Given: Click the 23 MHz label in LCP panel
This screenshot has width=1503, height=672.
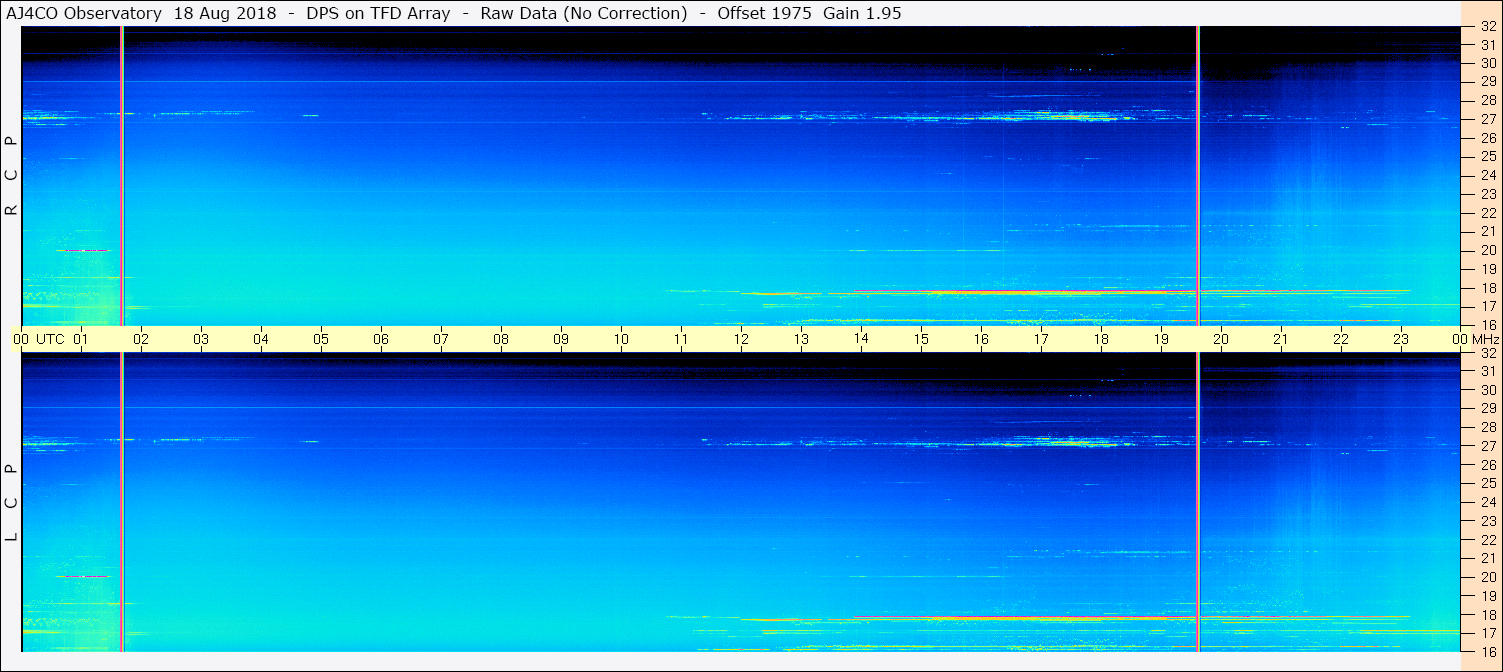Looking at the screenshot, I should 1487,521.
